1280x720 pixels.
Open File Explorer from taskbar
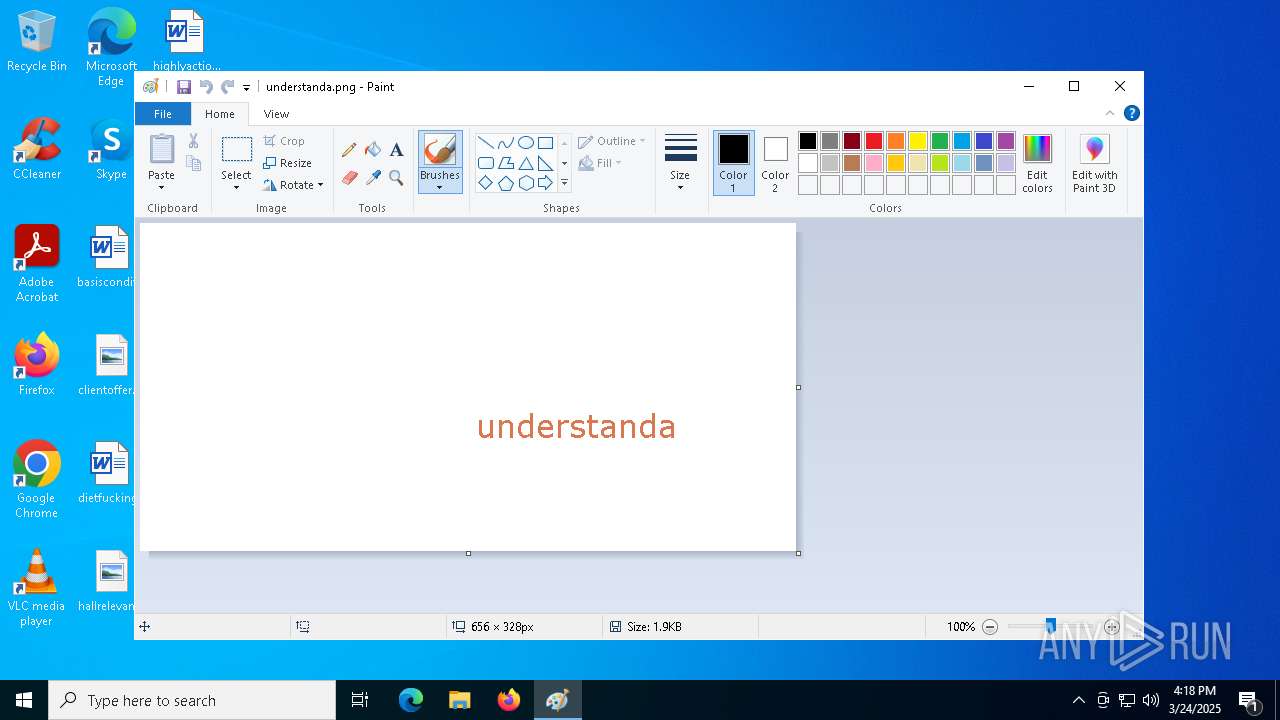460,700
